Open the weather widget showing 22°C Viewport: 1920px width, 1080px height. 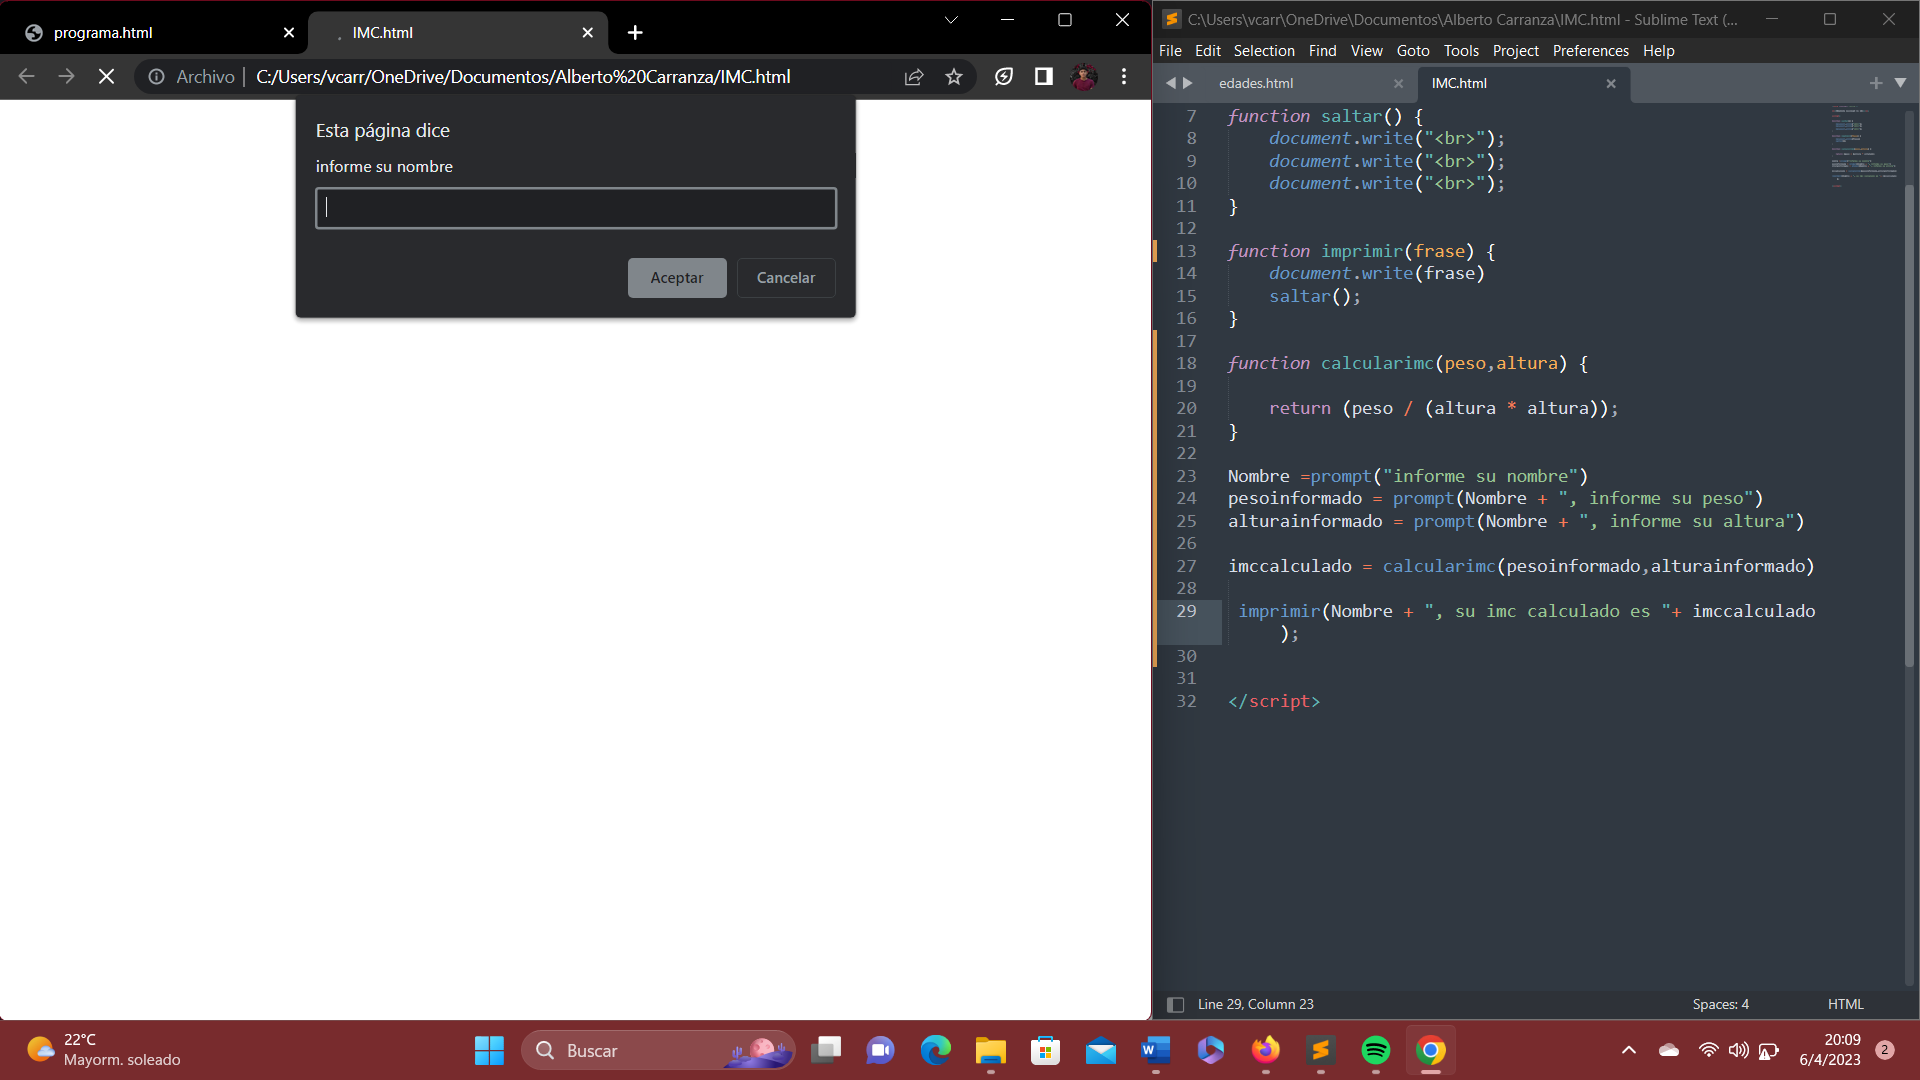pyautogui.click(x=104, y=1050)
